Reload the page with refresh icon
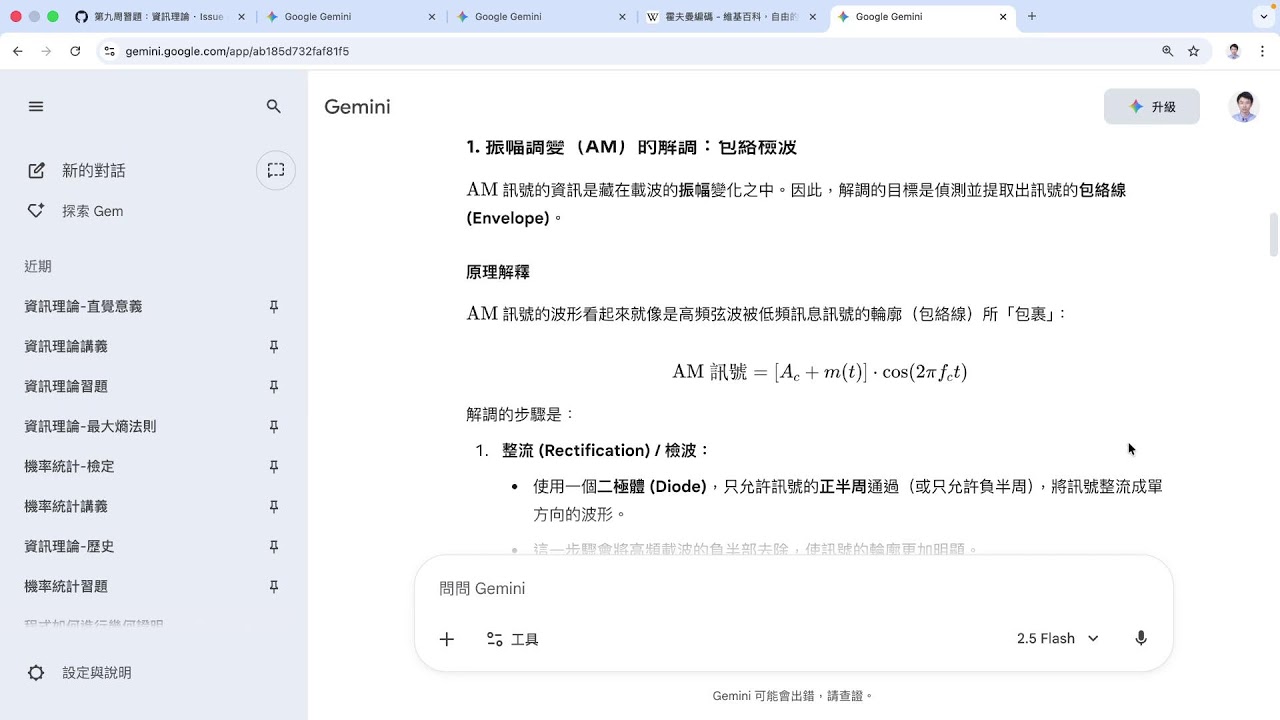 pos(75,51)
